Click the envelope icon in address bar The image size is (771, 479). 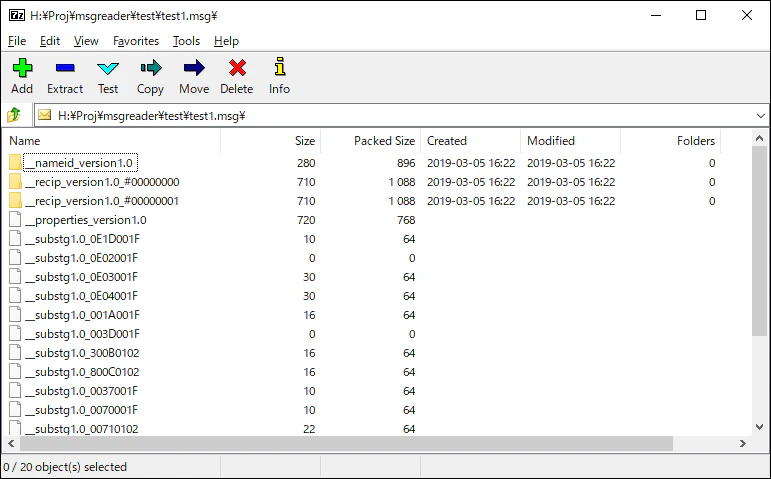click(x=45, y=115)
